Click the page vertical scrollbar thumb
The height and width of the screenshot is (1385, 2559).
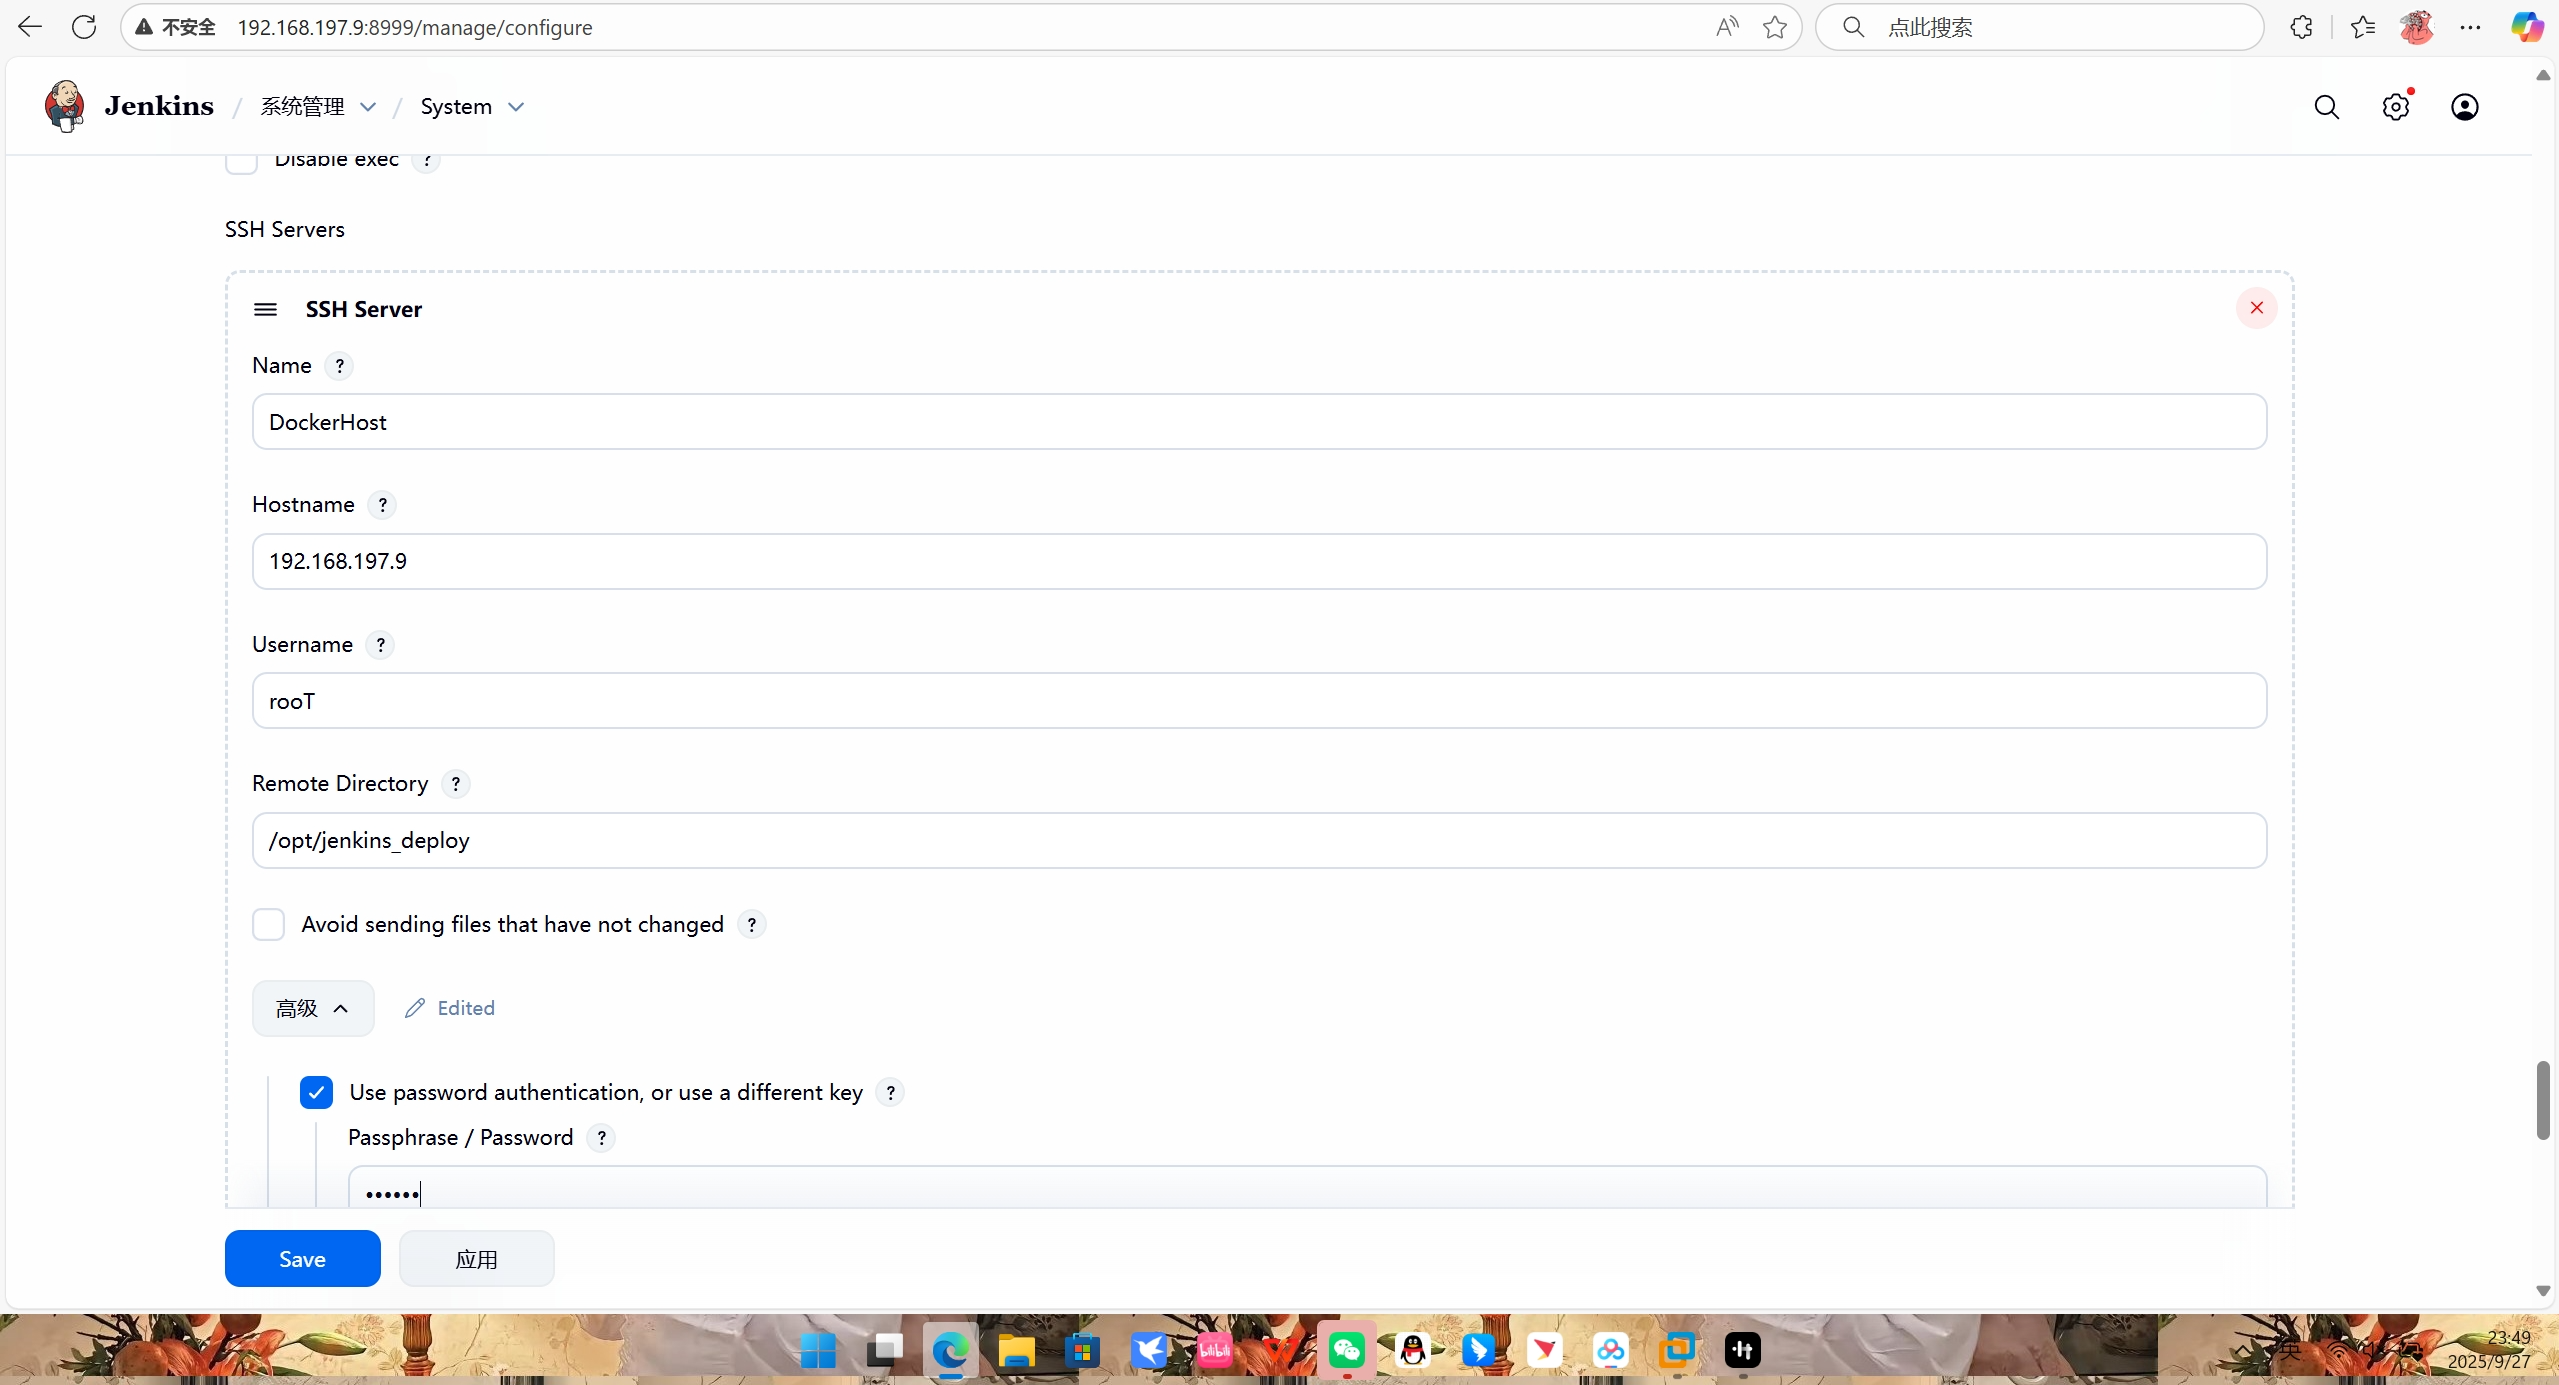point(2544,1100)
